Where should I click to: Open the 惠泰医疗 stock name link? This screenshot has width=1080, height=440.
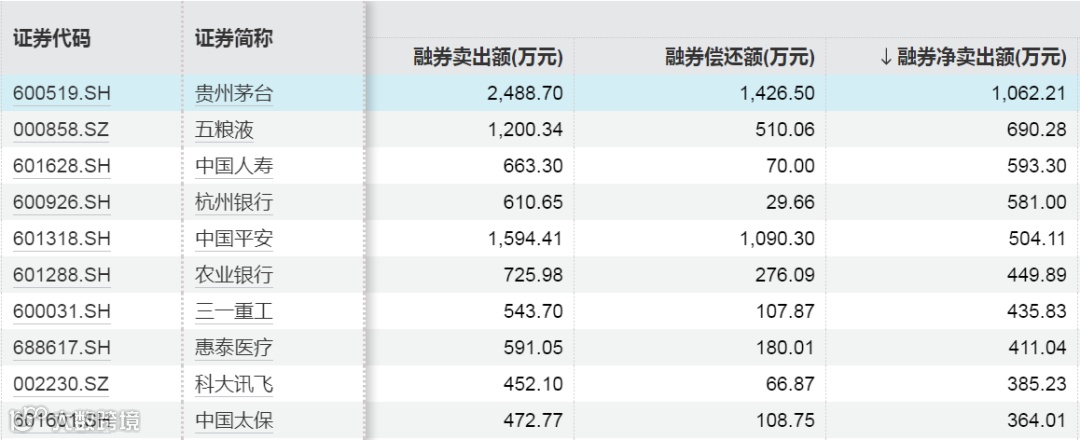click(234, 348)
